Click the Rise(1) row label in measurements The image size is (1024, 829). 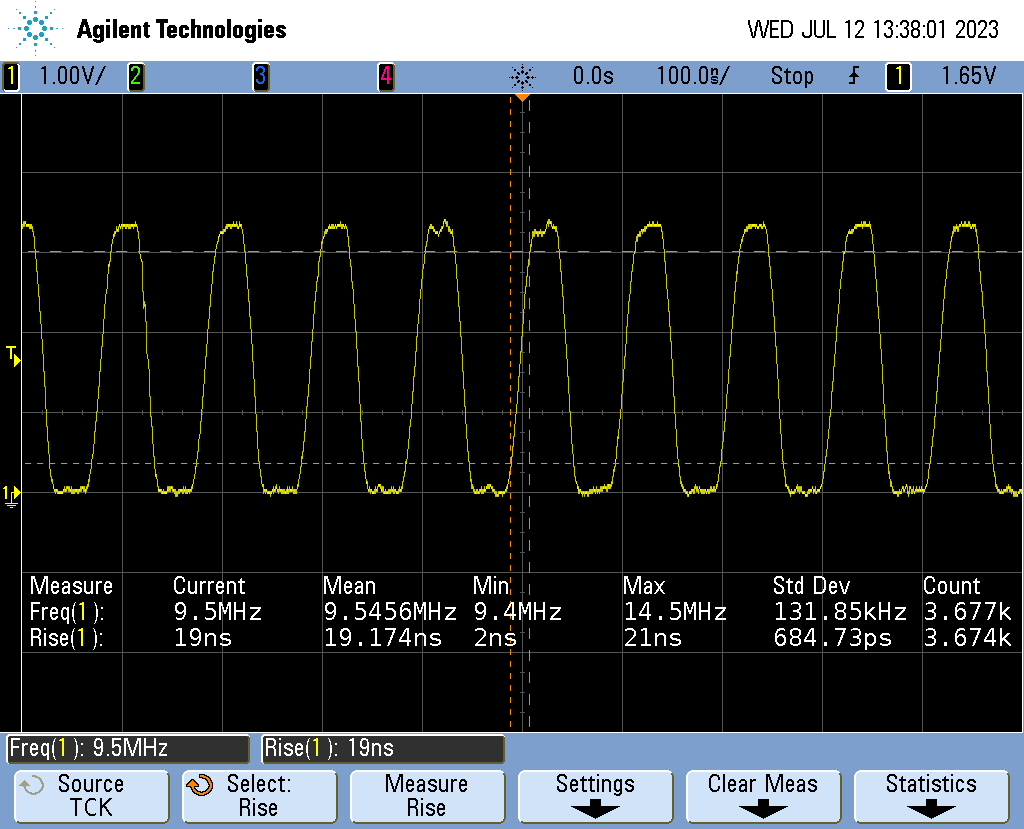66,638
